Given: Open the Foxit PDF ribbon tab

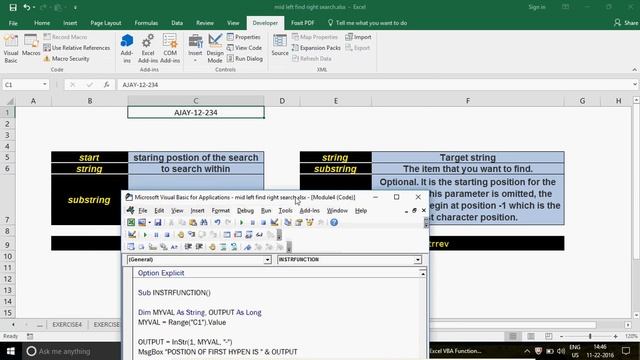Looking at the screenshot, I should [x=302, y=23].
